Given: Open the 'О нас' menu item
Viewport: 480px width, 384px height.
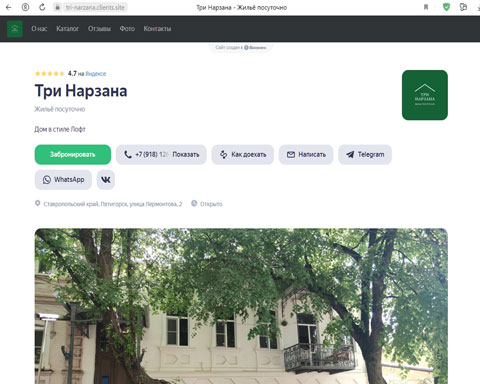Looking at the screenshot, I should pos(39,29).
